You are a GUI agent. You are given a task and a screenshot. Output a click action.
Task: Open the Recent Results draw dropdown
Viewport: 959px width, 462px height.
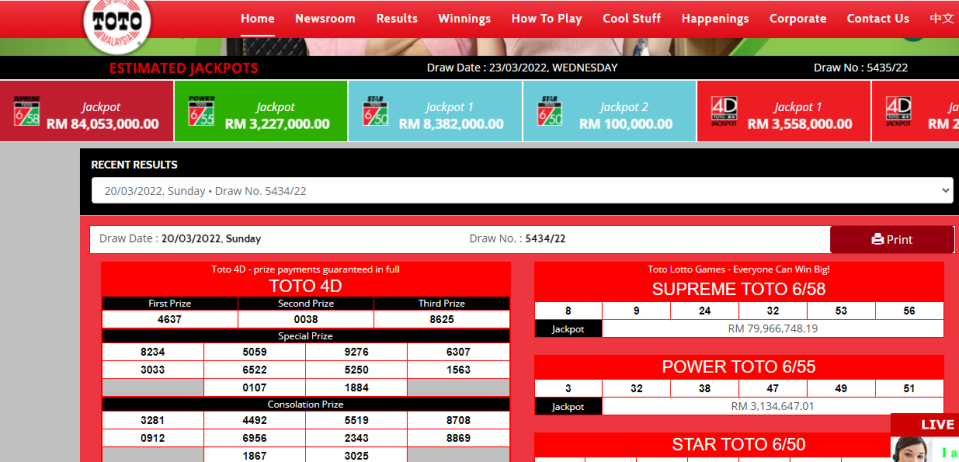522,191
